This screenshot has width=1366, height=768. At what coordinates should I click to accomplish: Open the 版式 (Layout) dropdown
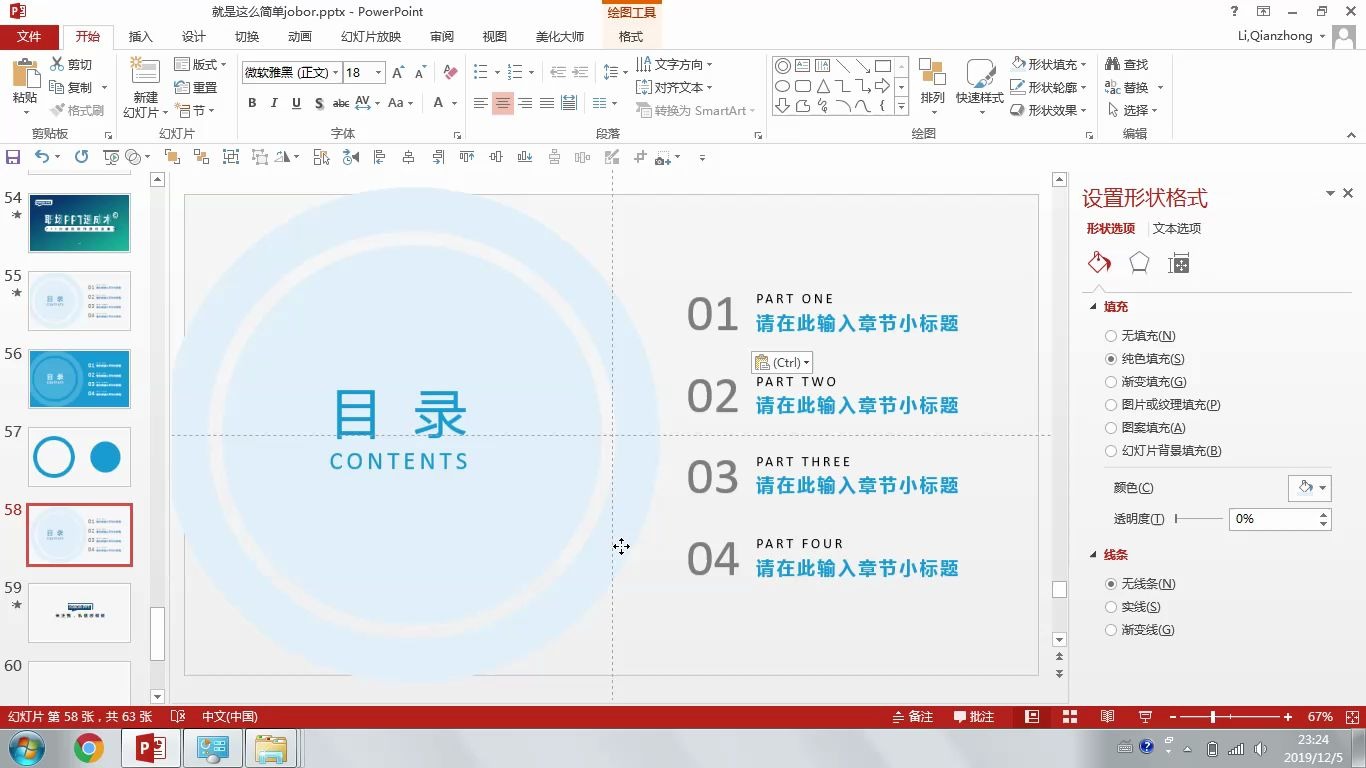[201, 64]
